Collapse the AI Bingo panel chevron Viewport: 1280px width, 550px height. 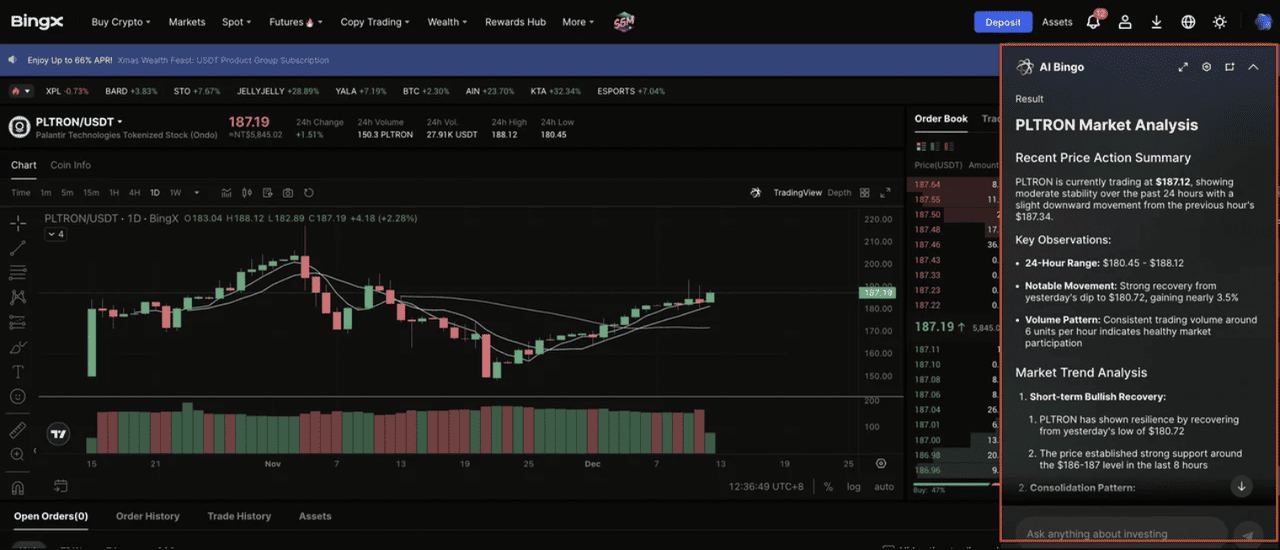tap(1253, 67)
